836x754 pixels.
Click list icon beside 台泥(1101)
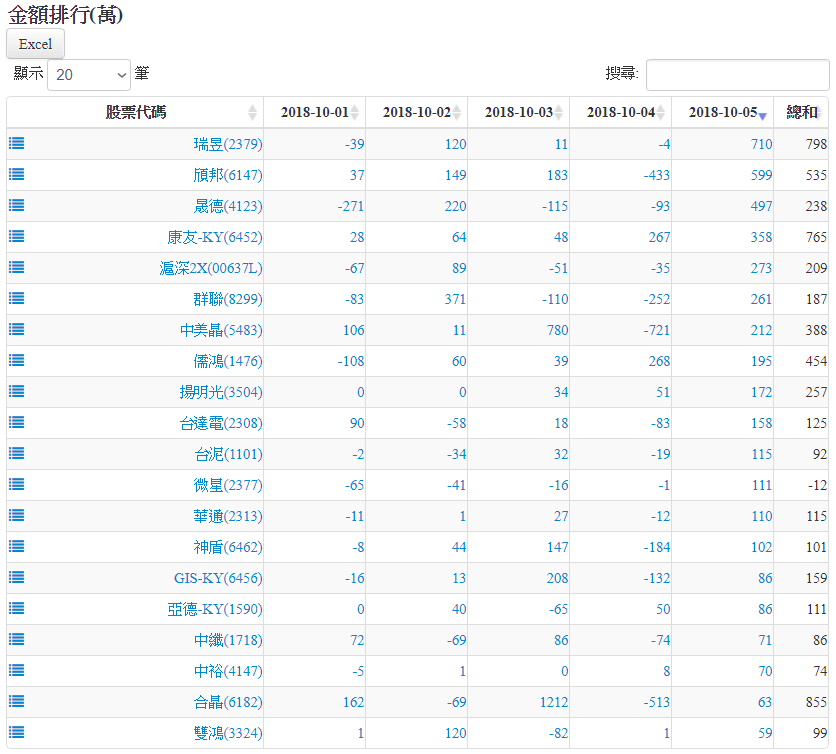pos(16,453)
